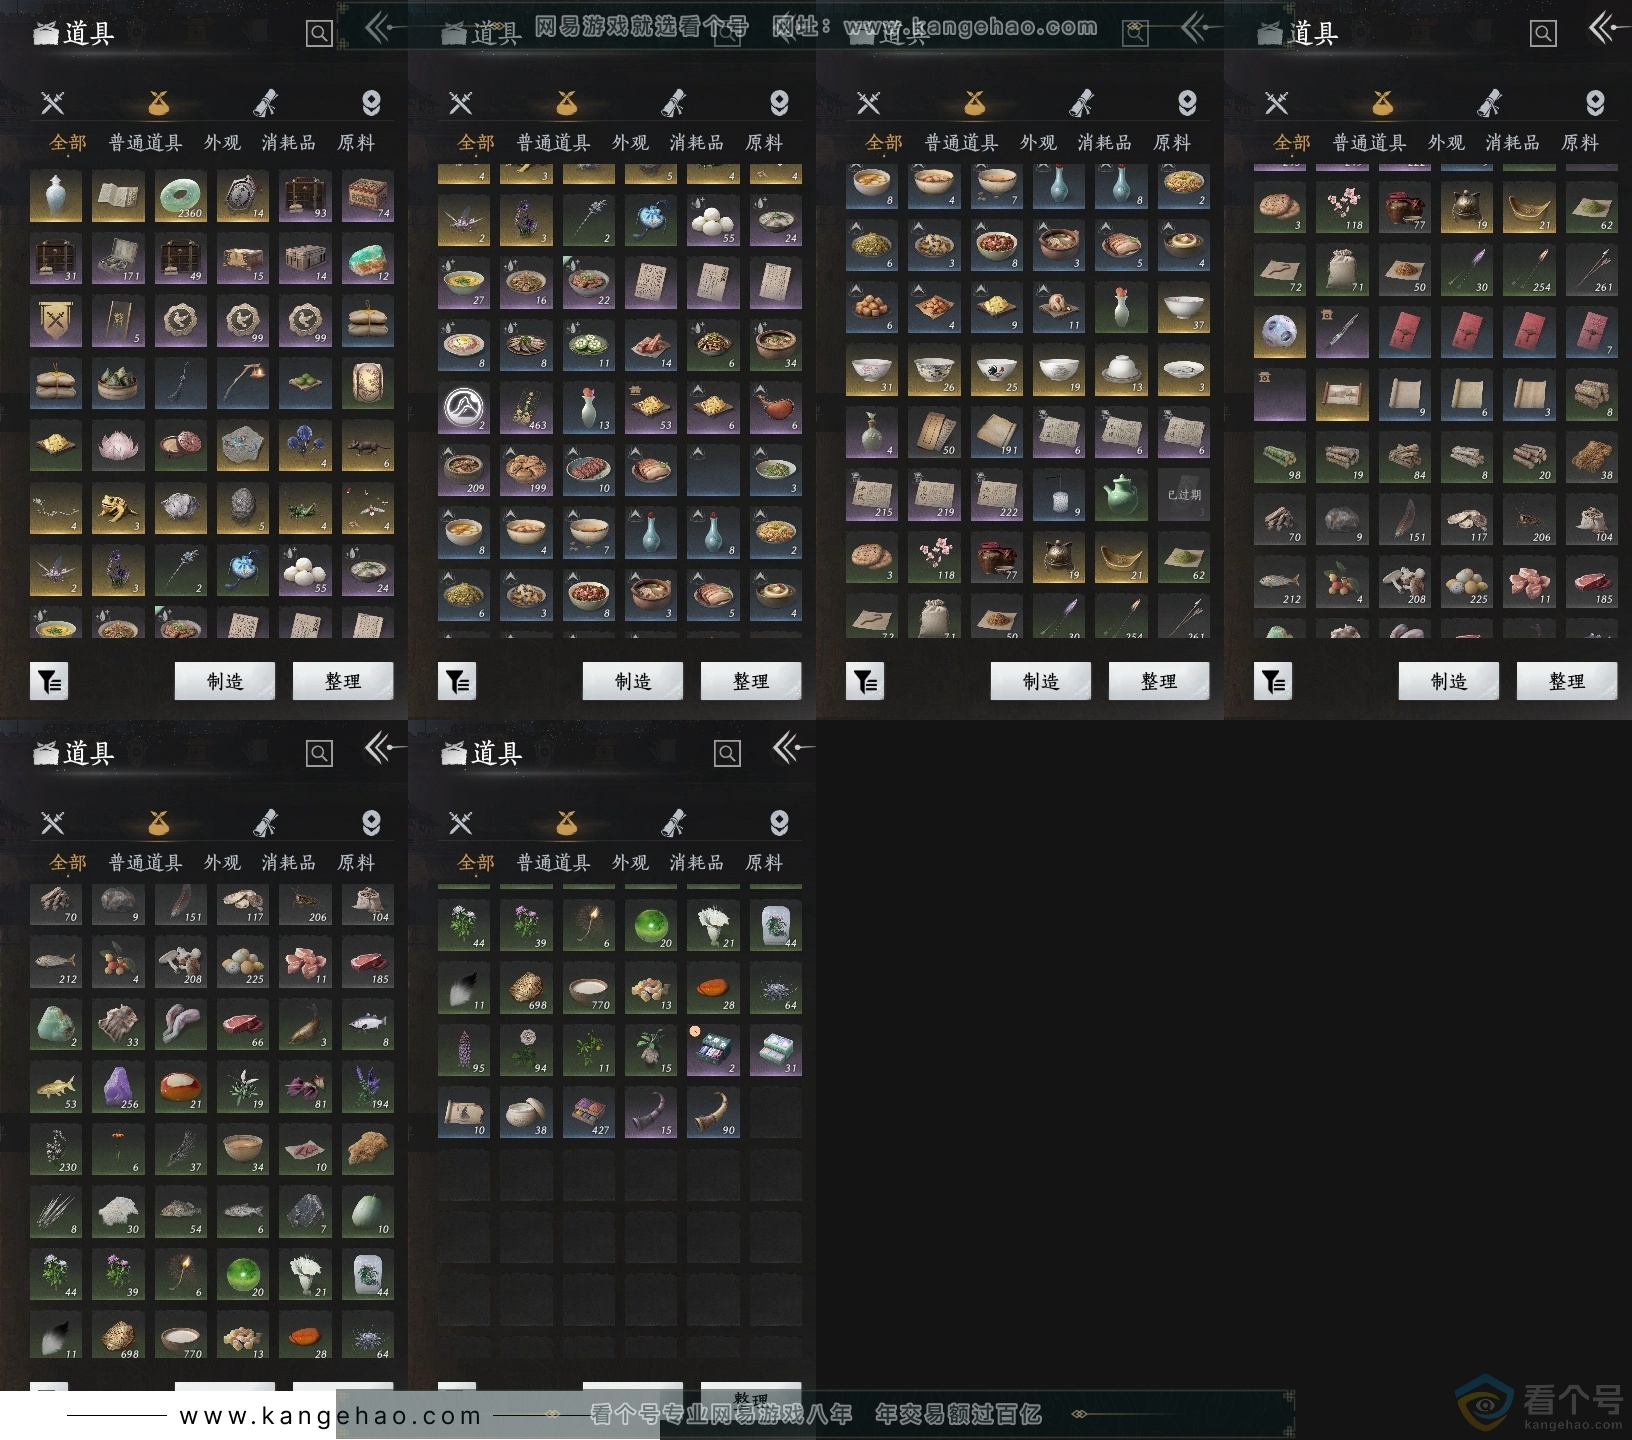Open search in the top-right 道具 panel
Image resolution: width=1632 pixels, height=1440 pixels.
tap(1543, 34)
